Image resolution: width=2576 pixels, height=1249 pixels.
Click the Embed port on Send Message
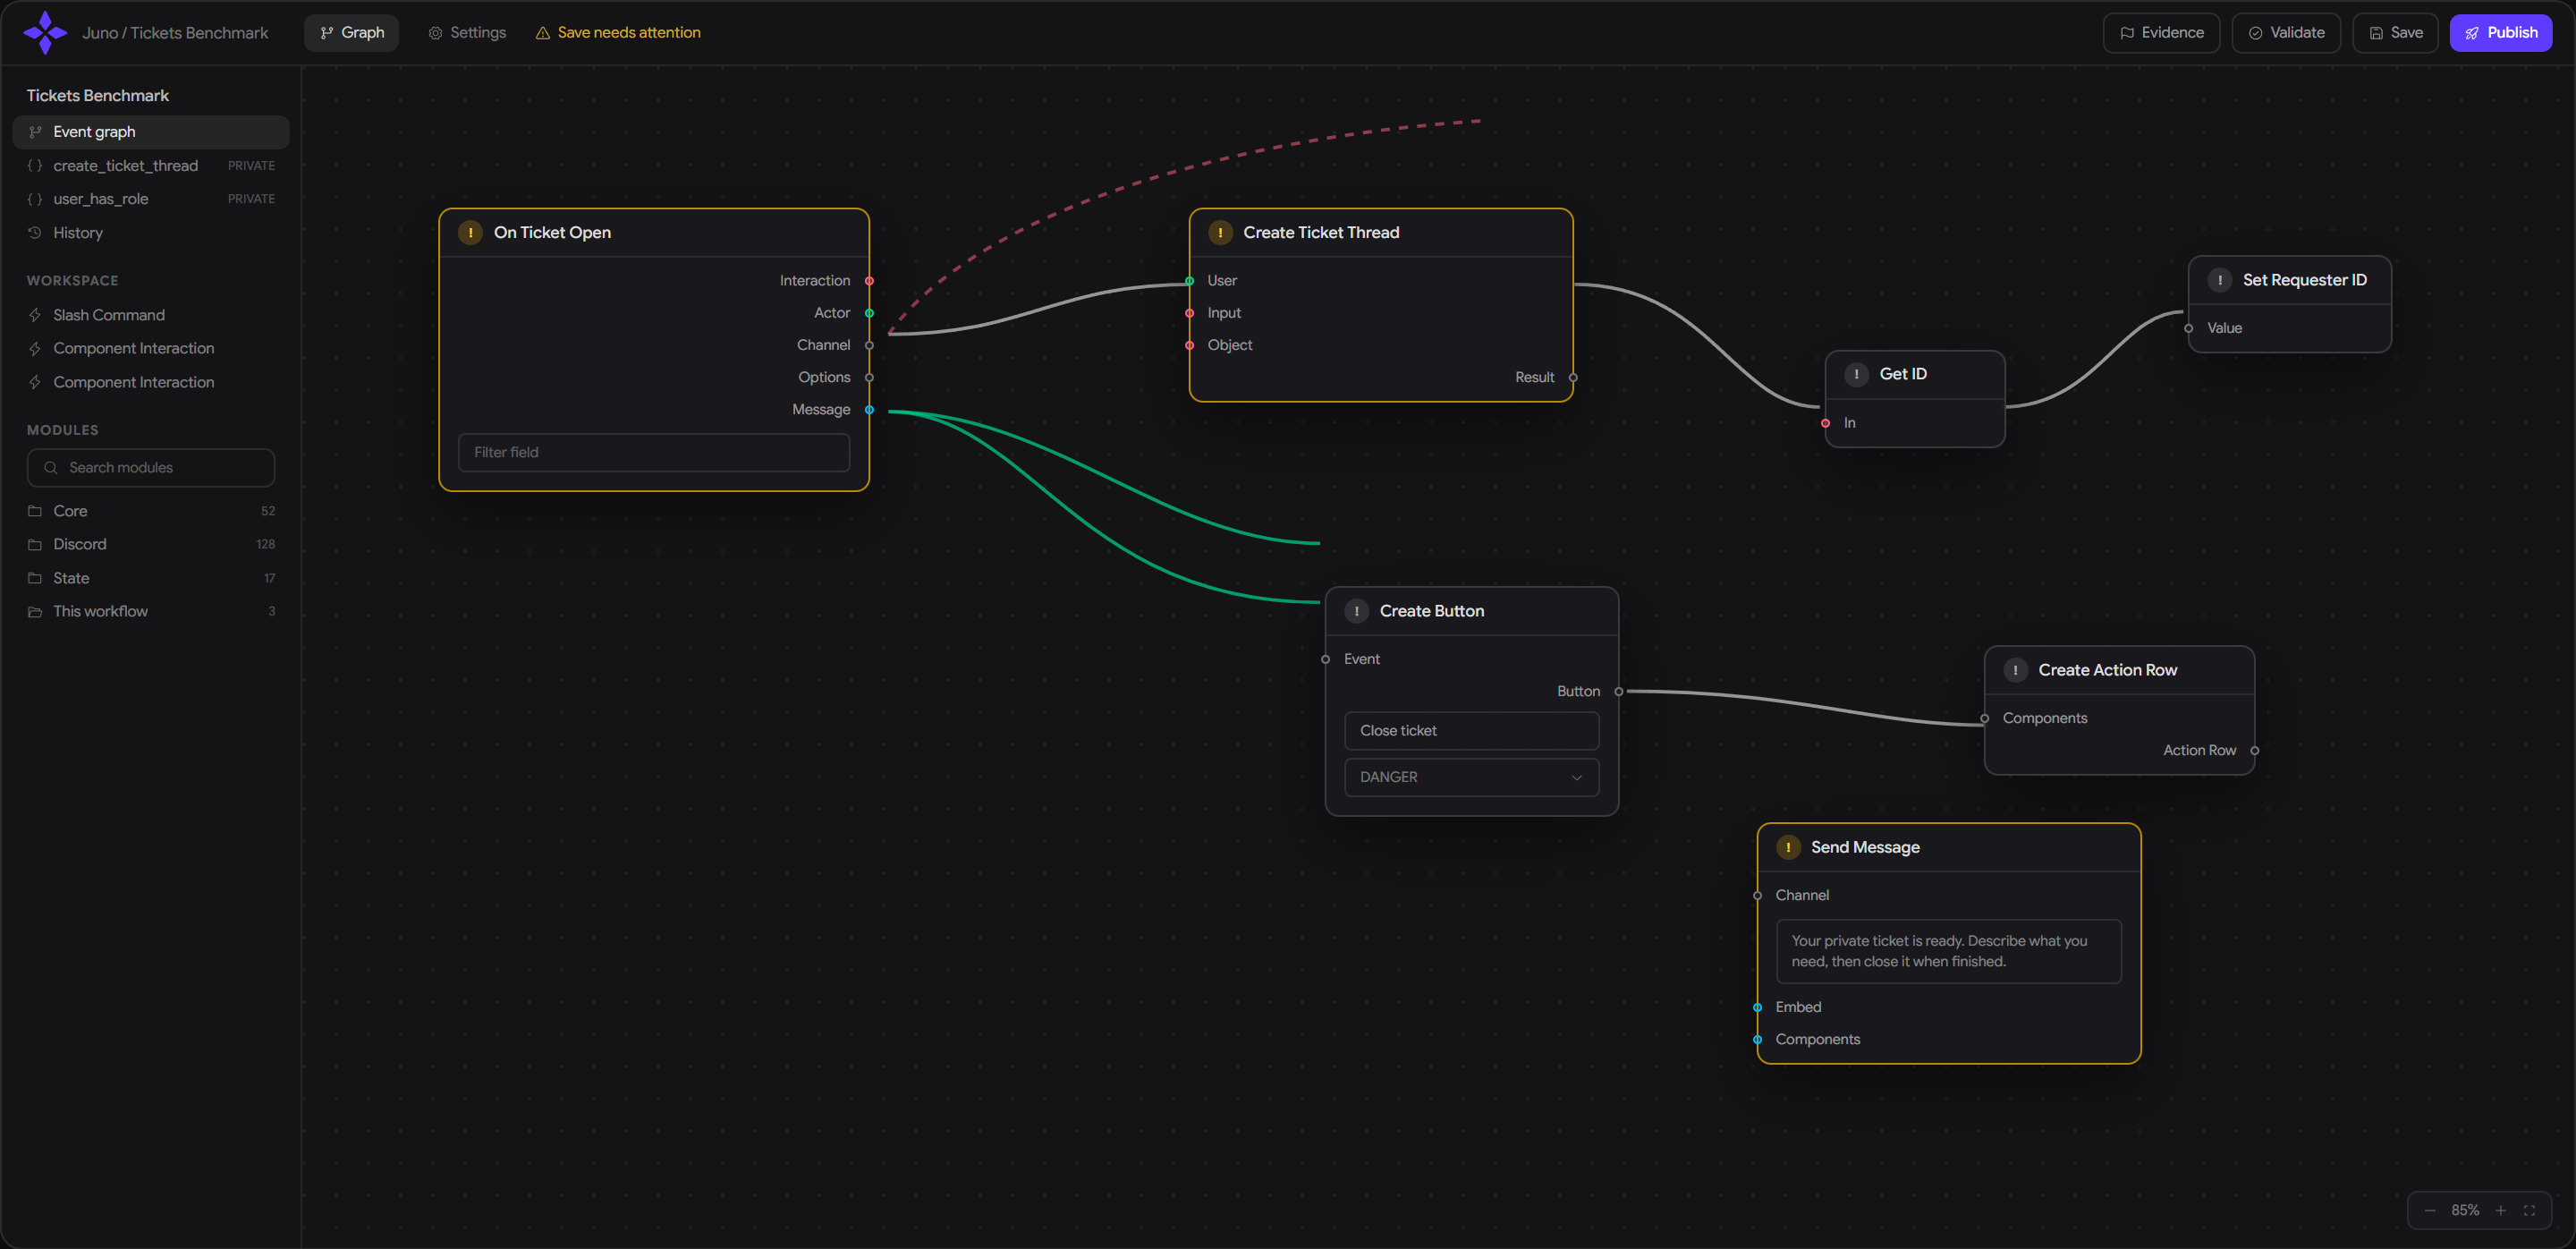pyautogui.click(x=1757, y=1007)
